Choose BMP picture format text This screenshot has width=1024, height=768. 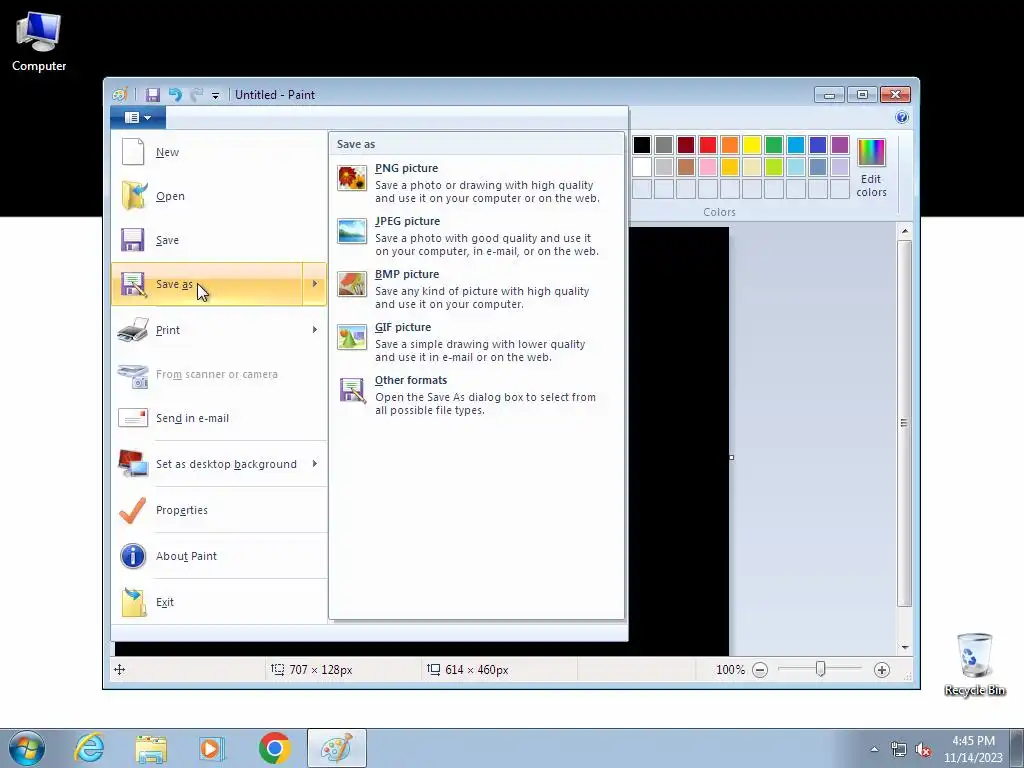click(x=407, y=274)
